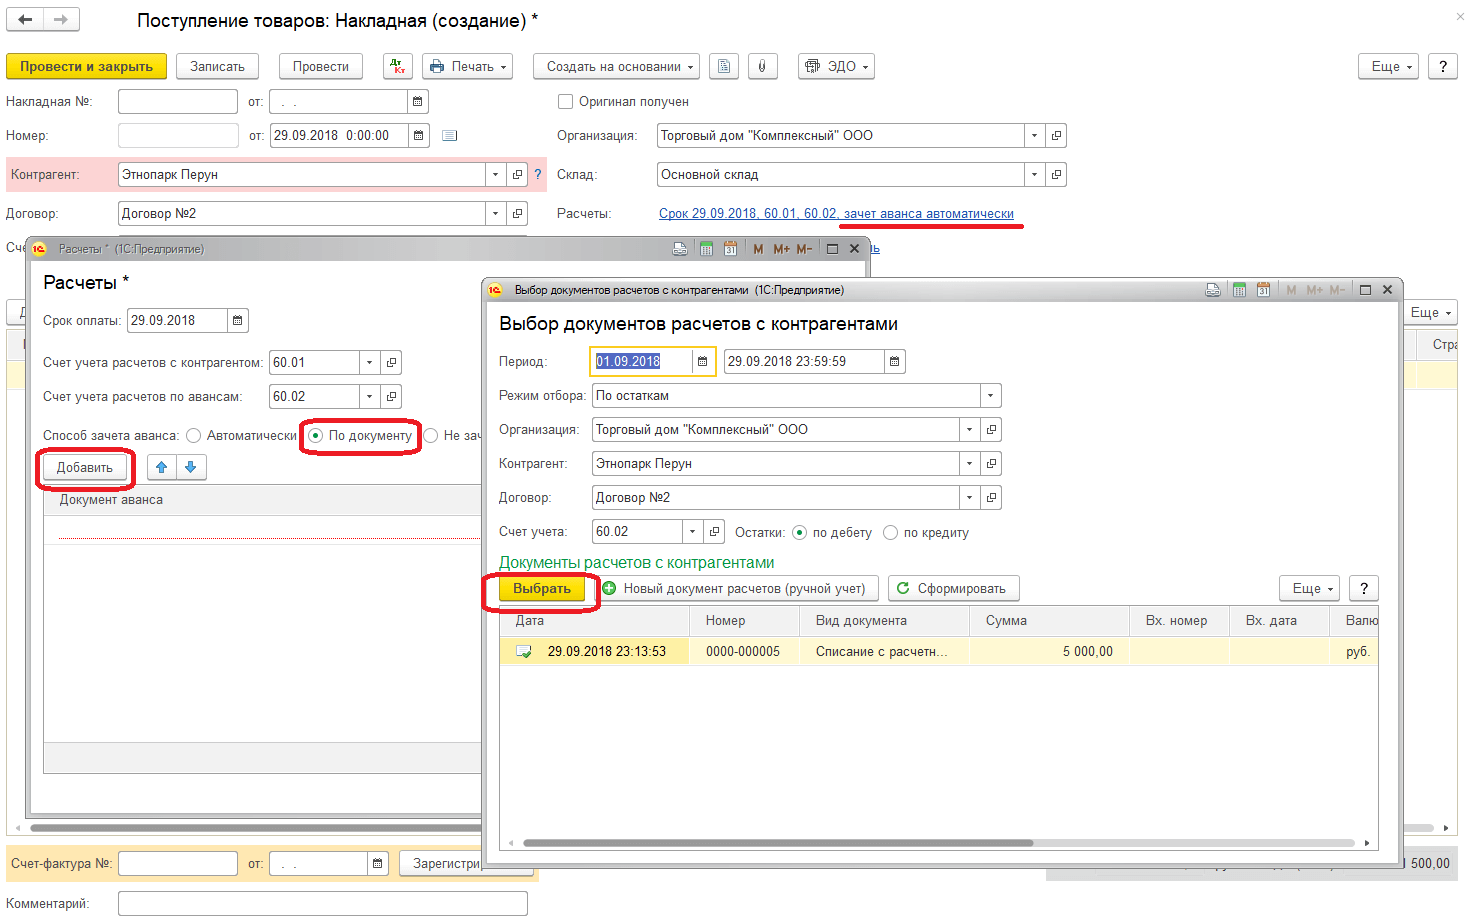
Task: Open the Создать на основании menu
Action: (x=616, y=67)
